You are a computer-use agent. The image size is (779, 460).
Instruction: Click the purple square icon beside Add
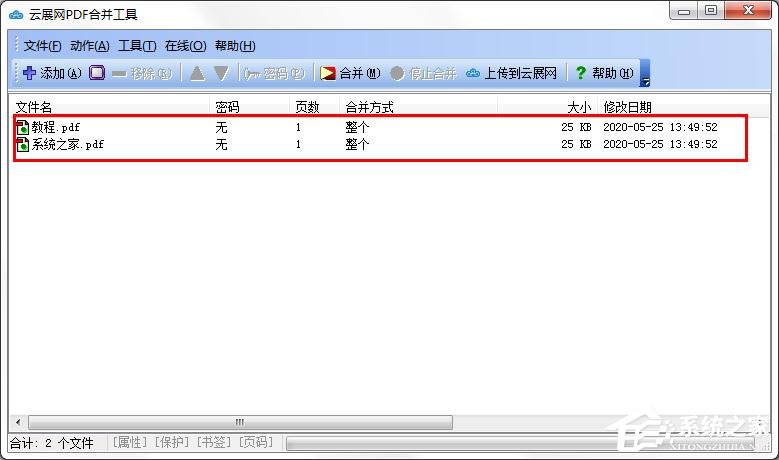(x=97, y=73)
